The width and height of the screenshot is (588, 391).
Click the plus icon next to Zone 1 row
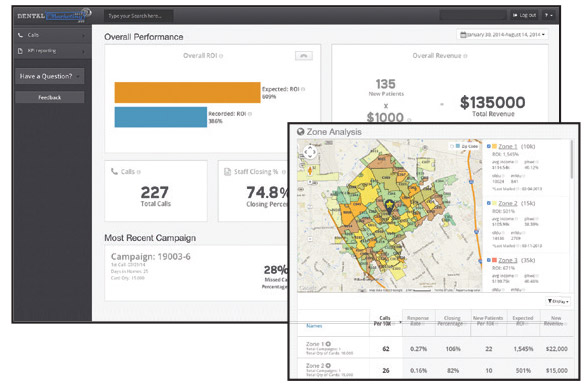tap(328, 344)
